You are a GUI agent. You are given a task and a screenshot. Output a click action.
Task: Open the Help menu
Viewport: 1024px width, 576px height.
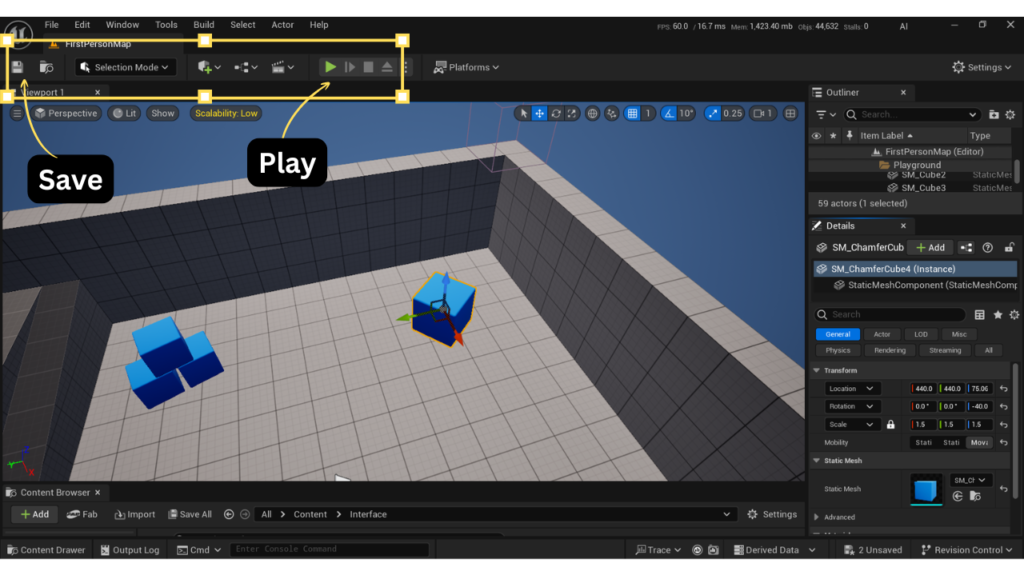pos(319,25)
